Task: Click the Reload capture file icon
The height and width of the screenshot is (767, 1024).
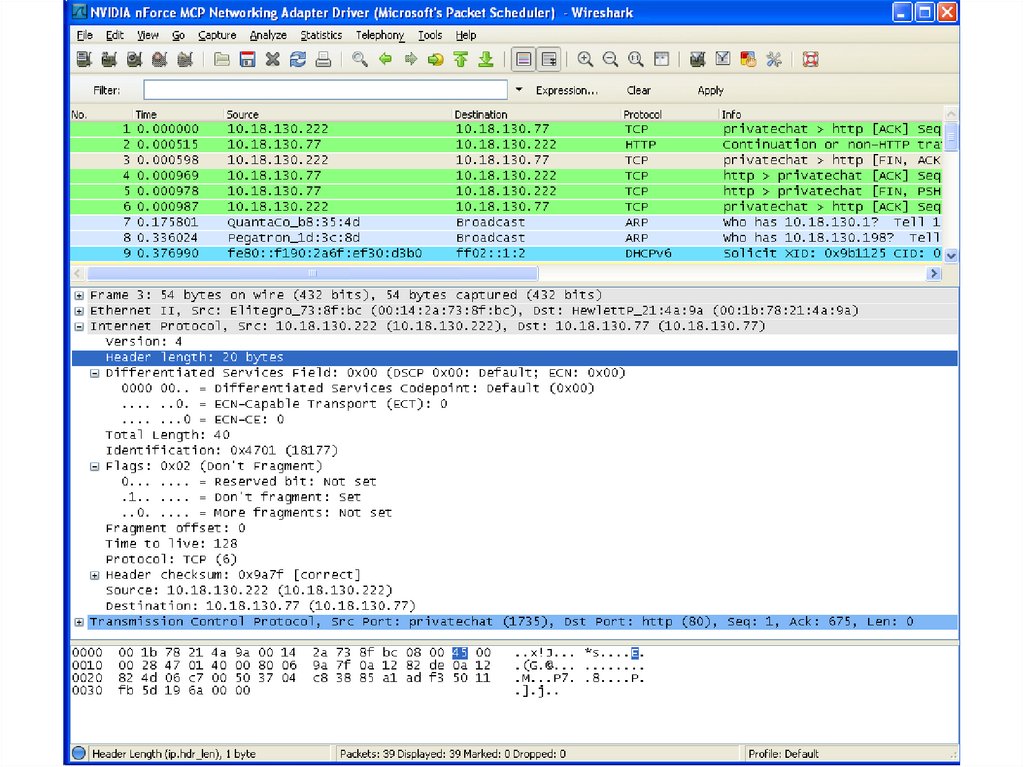Action: coord(298,60)
